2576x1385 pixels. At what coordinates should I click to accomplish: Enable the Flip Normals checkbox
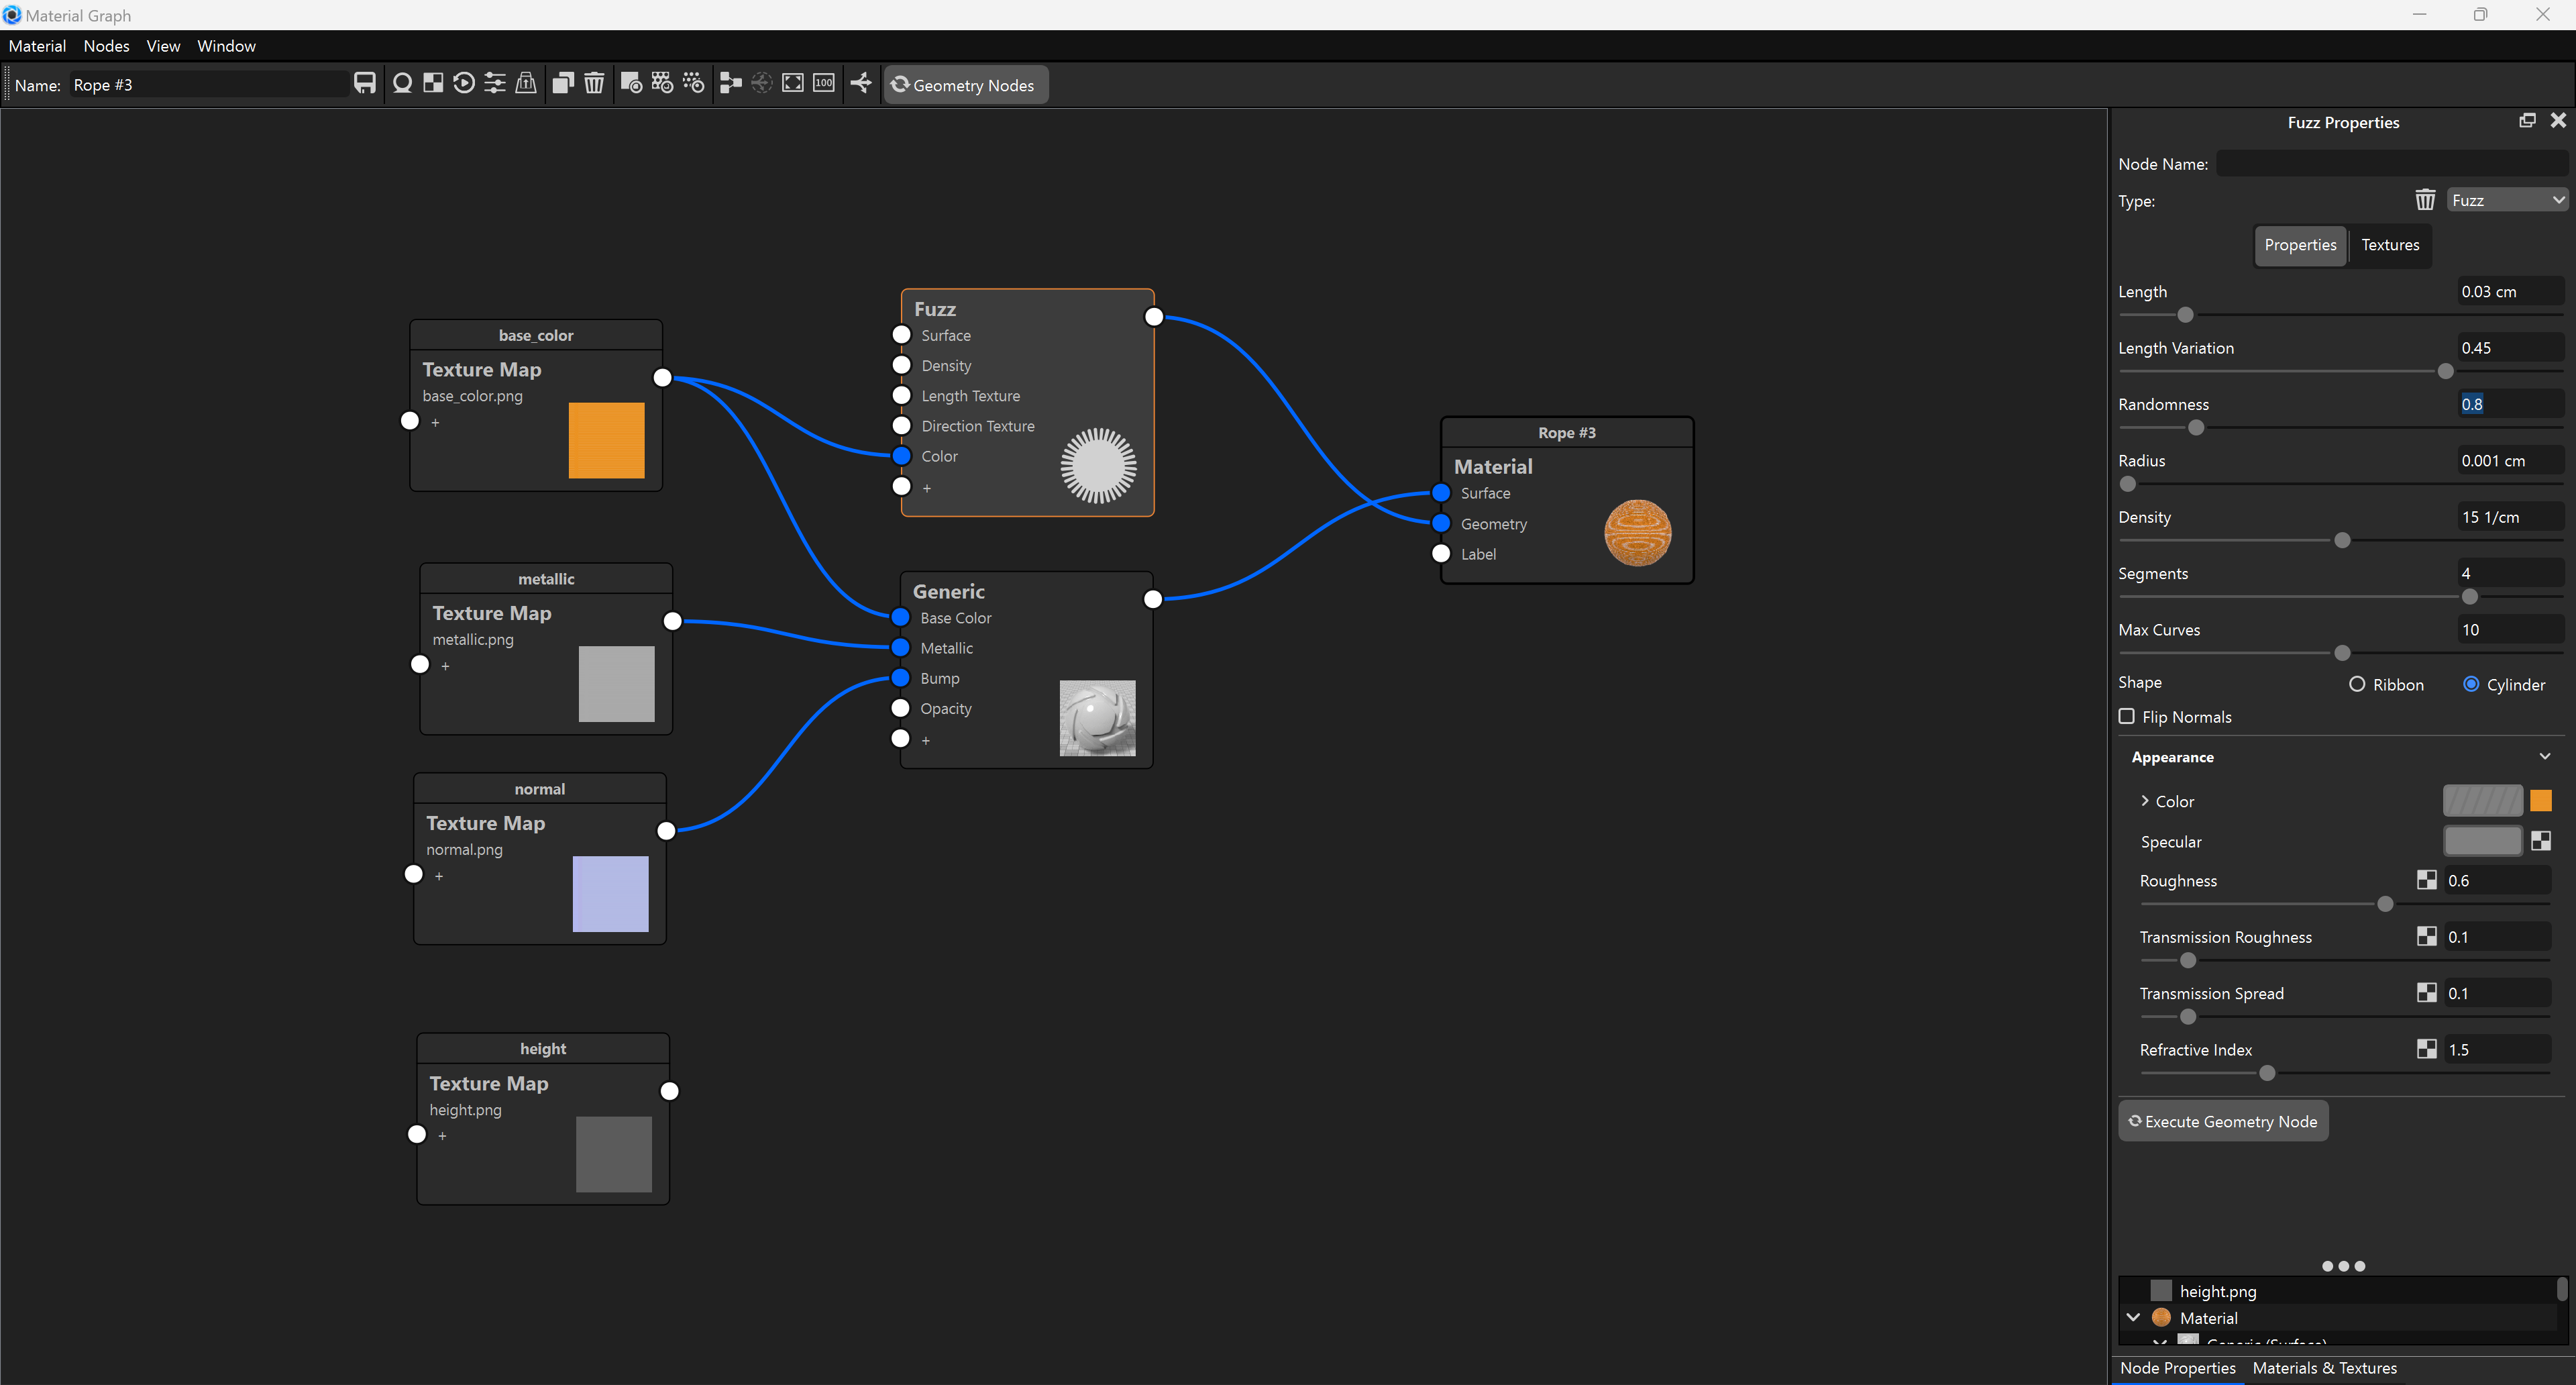pyautogui.click(x=2127, y=716)
